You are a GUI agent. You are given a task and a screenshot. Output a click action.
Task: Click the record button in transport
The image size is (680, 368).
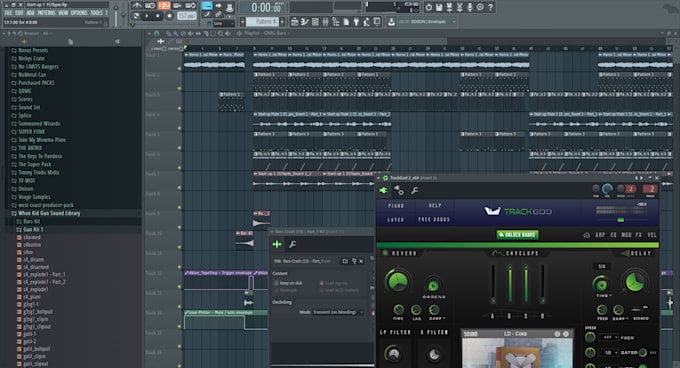point(169,16)
